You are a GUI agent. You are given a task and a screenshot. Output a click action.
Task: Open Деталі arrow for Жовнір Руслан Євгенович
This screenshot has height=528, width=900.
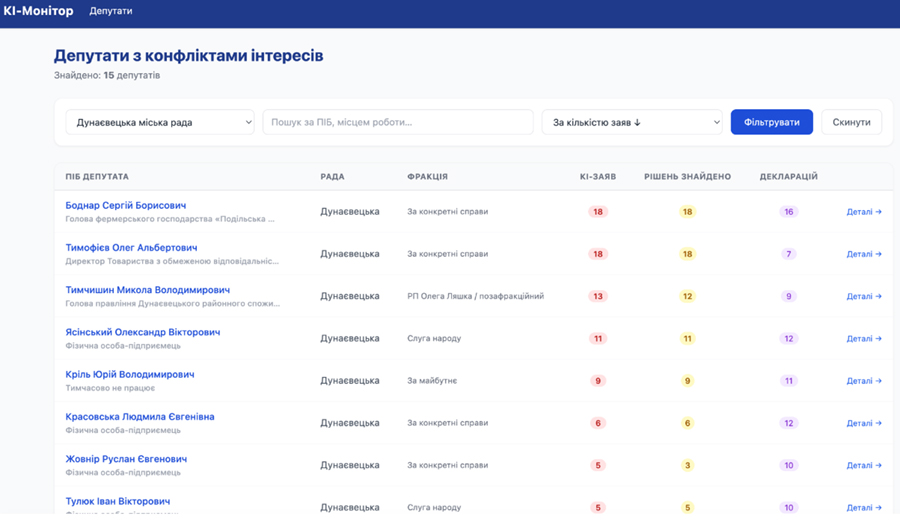click(x=864, y=465)
